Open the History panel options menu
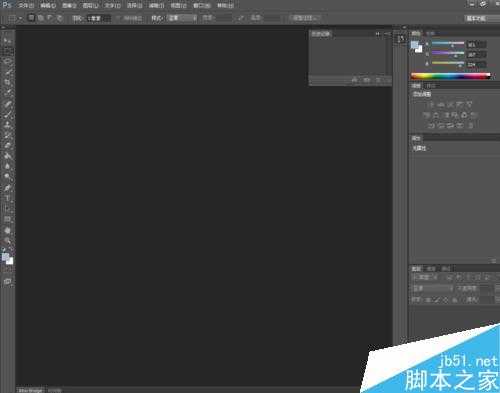 387,34
